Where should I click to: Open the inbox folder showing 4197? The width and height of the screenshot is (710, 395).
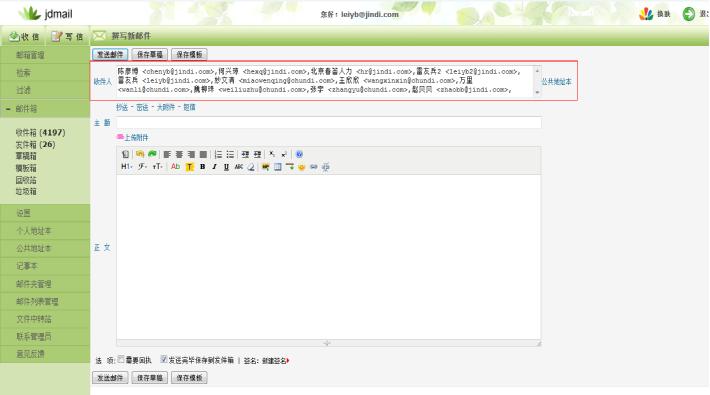[40, 133]
